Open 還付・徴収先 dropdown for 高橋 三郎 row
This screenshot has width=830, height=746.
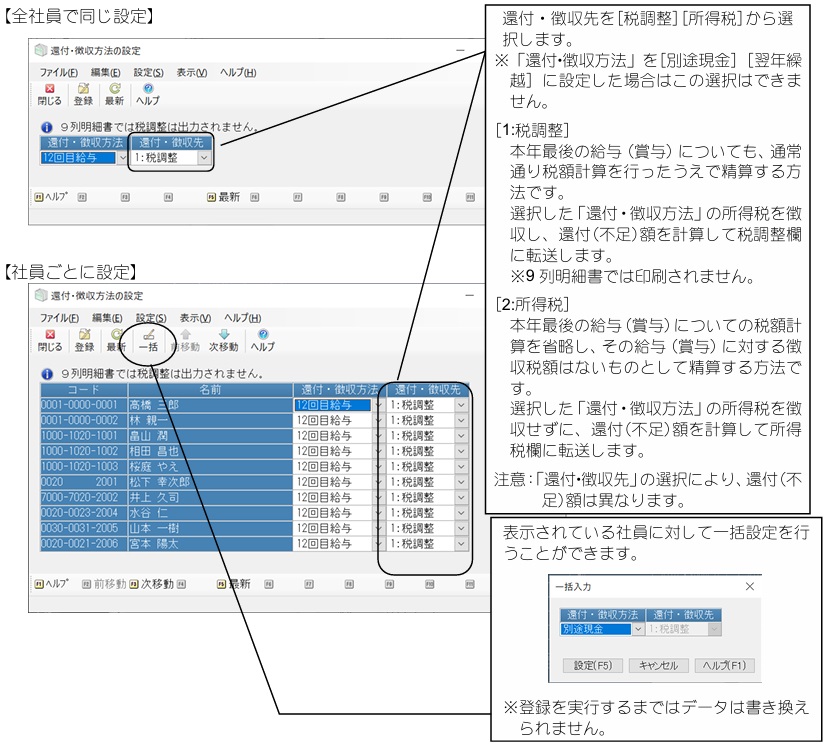click(x=461, y=405)
